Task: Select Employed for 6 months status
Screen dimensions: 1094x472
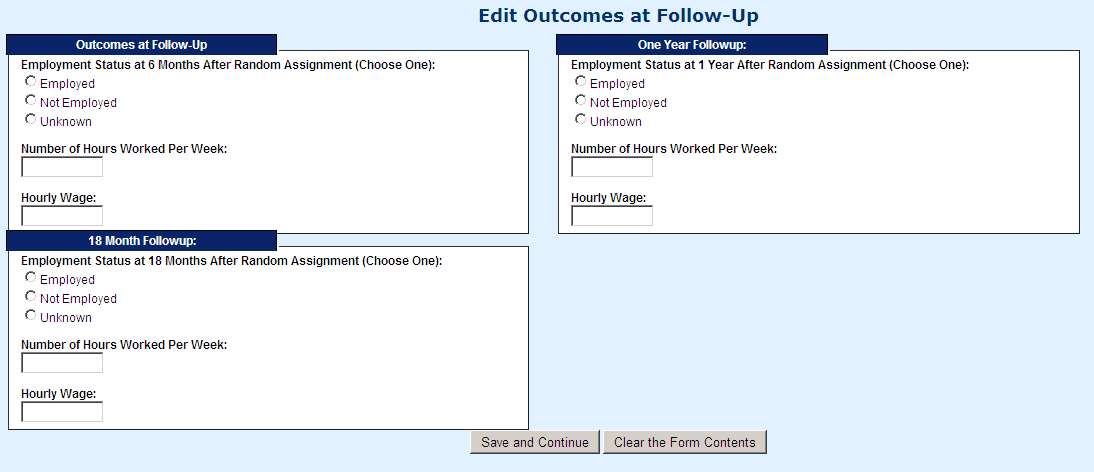Action: tap(31, 82)
